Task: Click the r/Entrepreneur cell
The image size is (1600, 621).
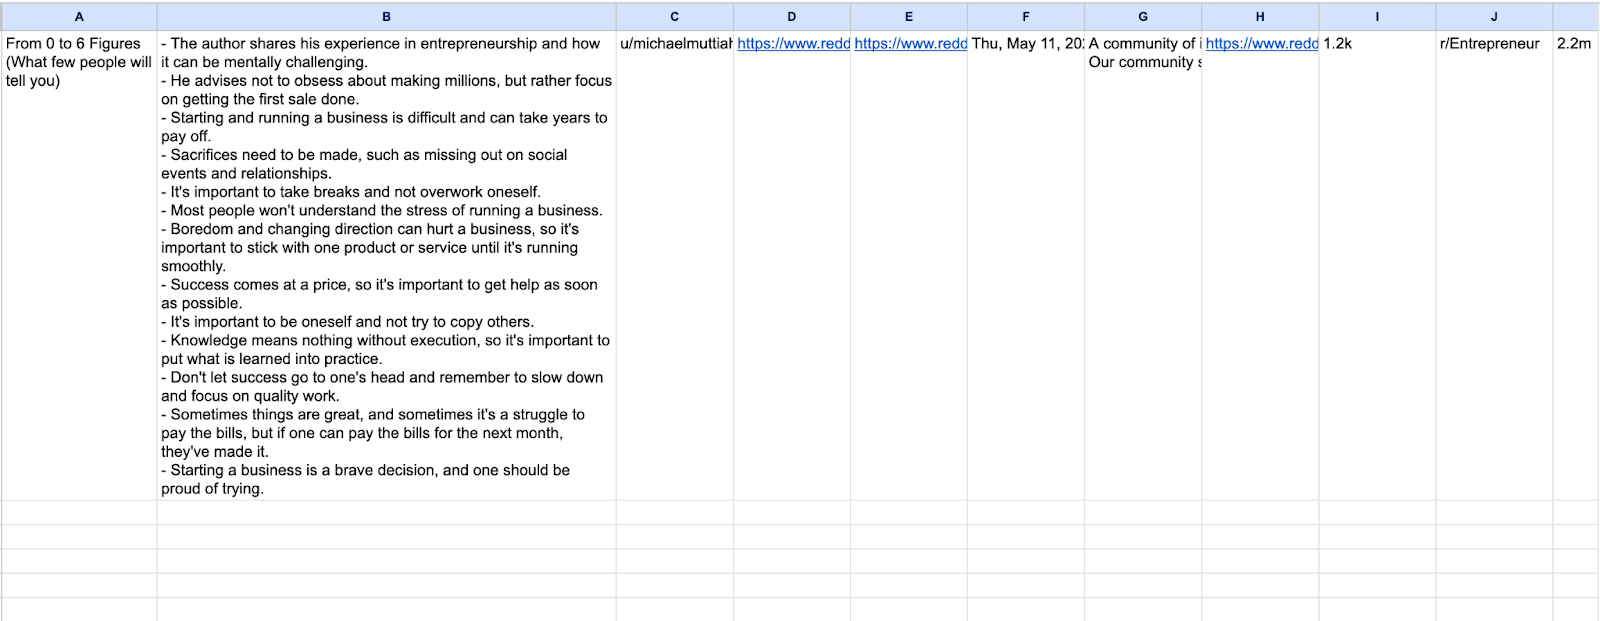Action: pyautogui.click(x=1494, y=265)
